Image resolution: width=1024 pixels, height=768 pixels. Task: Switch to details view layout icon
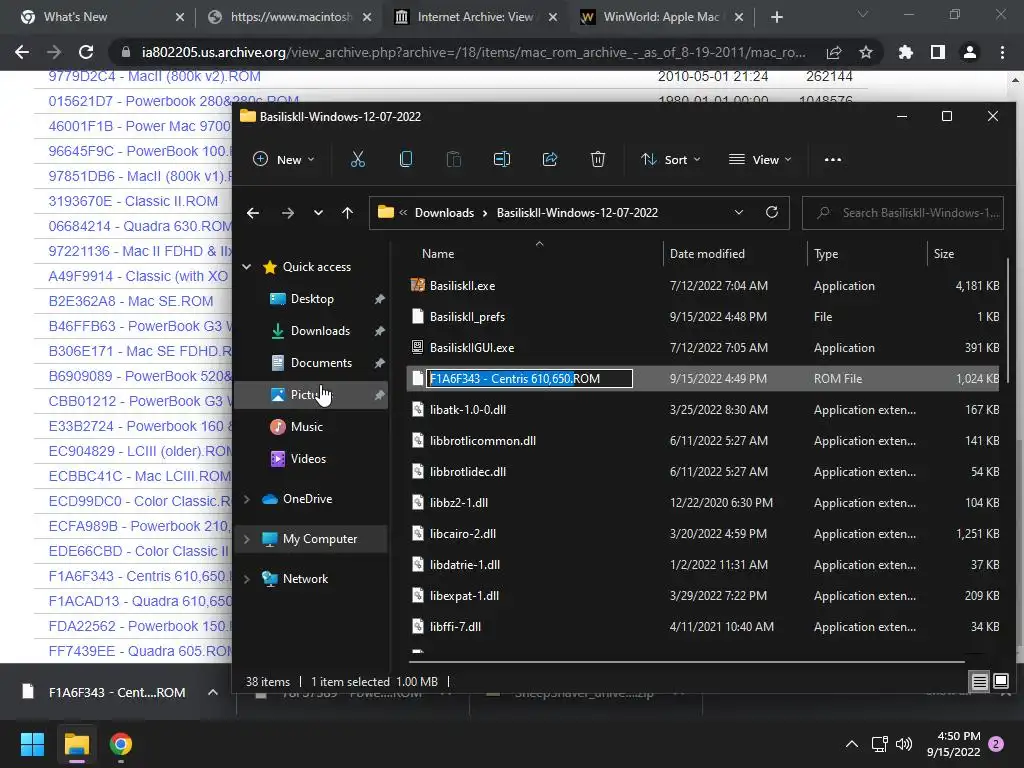coord(980,682)
